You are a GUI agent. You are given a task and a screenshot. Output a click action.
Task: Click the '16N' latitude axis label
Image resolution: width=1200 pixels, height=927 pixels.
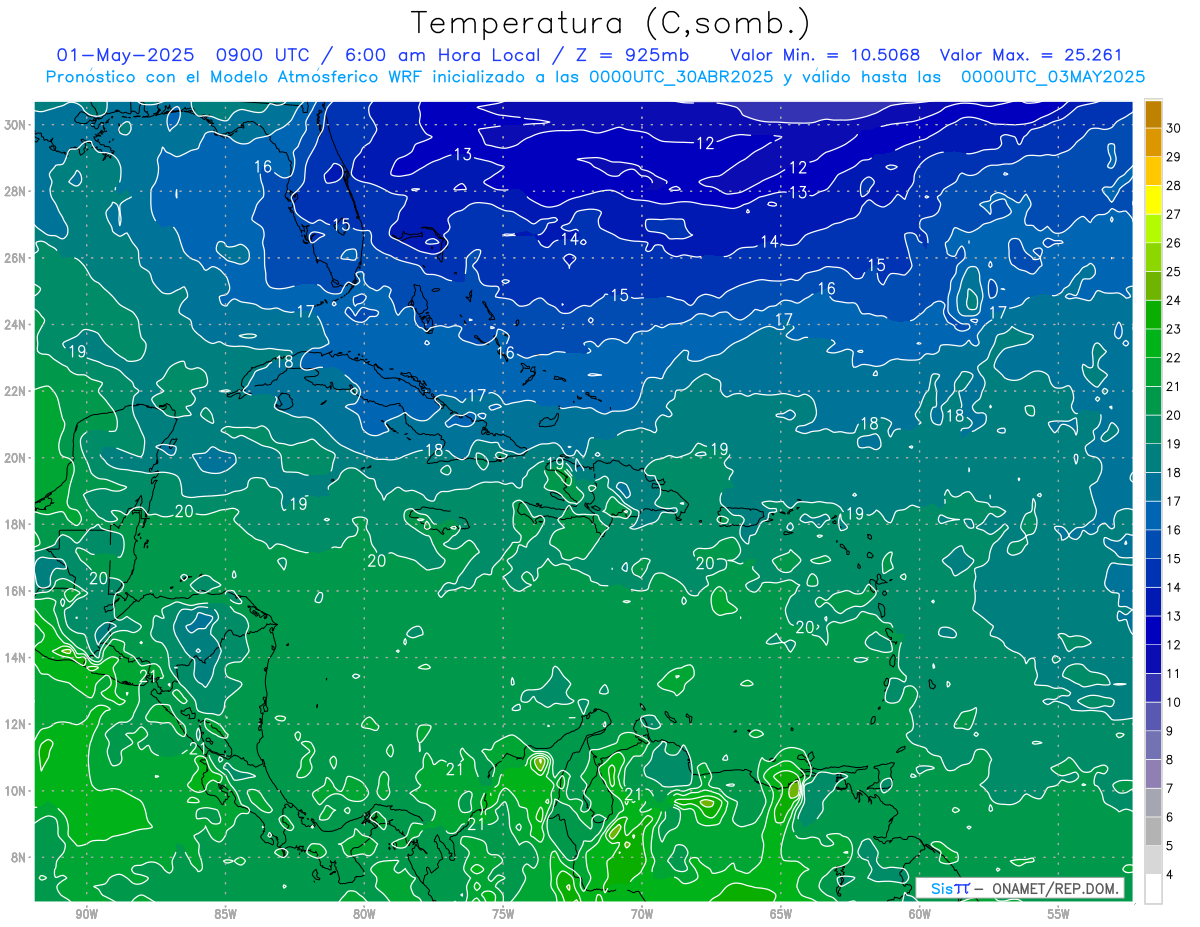(x=15, y=590)
